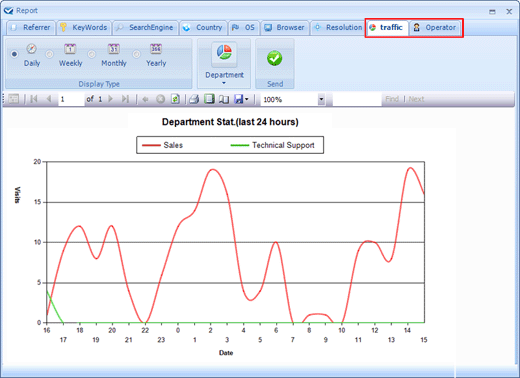Click the stop rendering icon
520x378 pixels.
160,99
